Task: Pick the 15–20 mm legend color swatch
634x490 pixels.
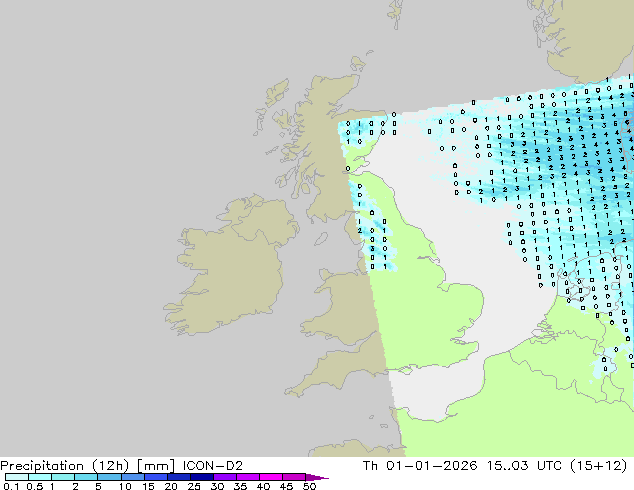Action: pyautogui.click(x=156, y=477)
